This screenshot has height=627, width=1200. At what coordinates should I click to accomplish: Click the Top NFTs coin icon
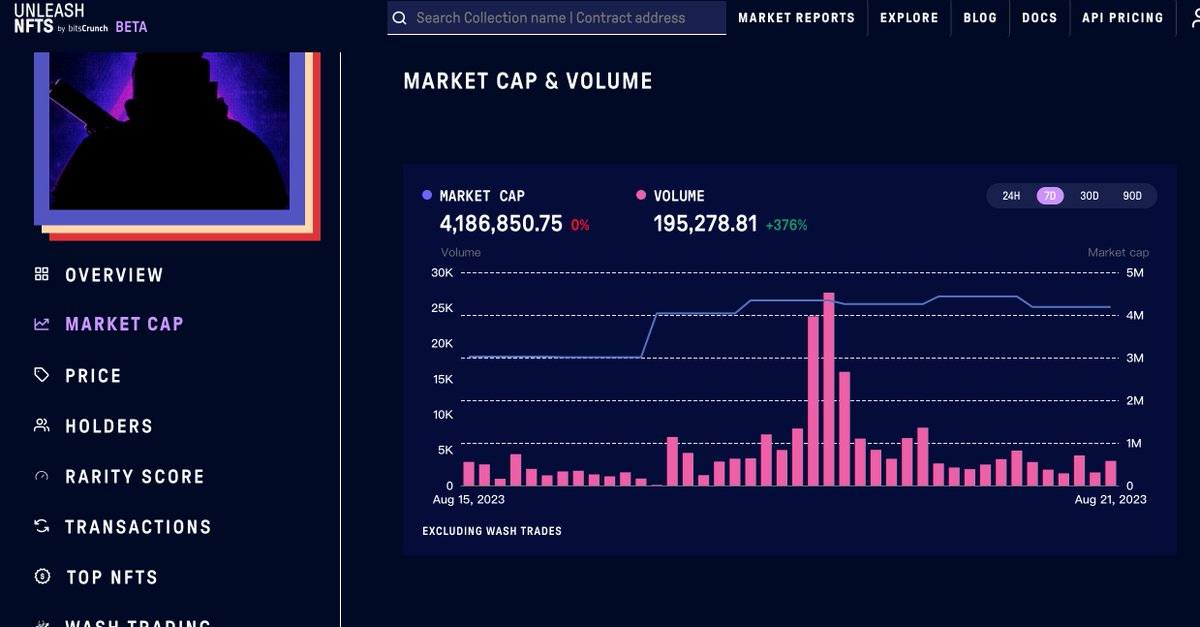tap(41, 576)
